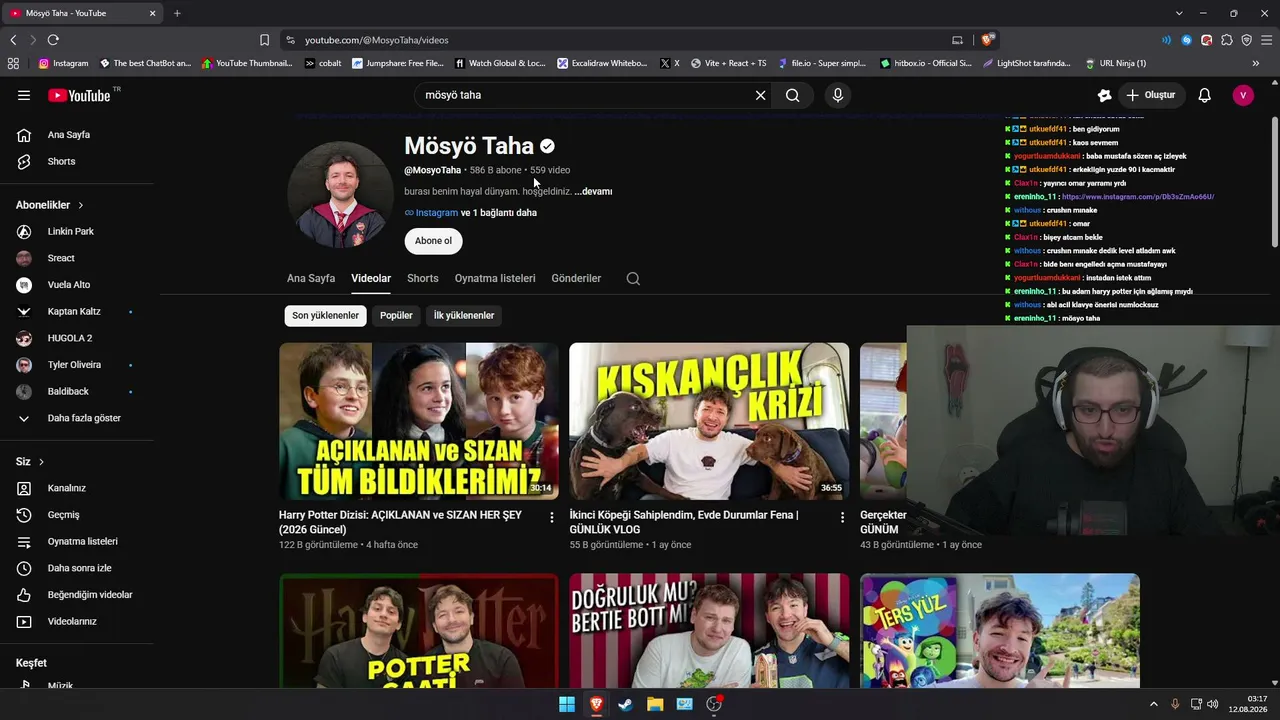Bookmark this page in the address bar
This screenshot has width=1280, height=720.
[264, 40]
